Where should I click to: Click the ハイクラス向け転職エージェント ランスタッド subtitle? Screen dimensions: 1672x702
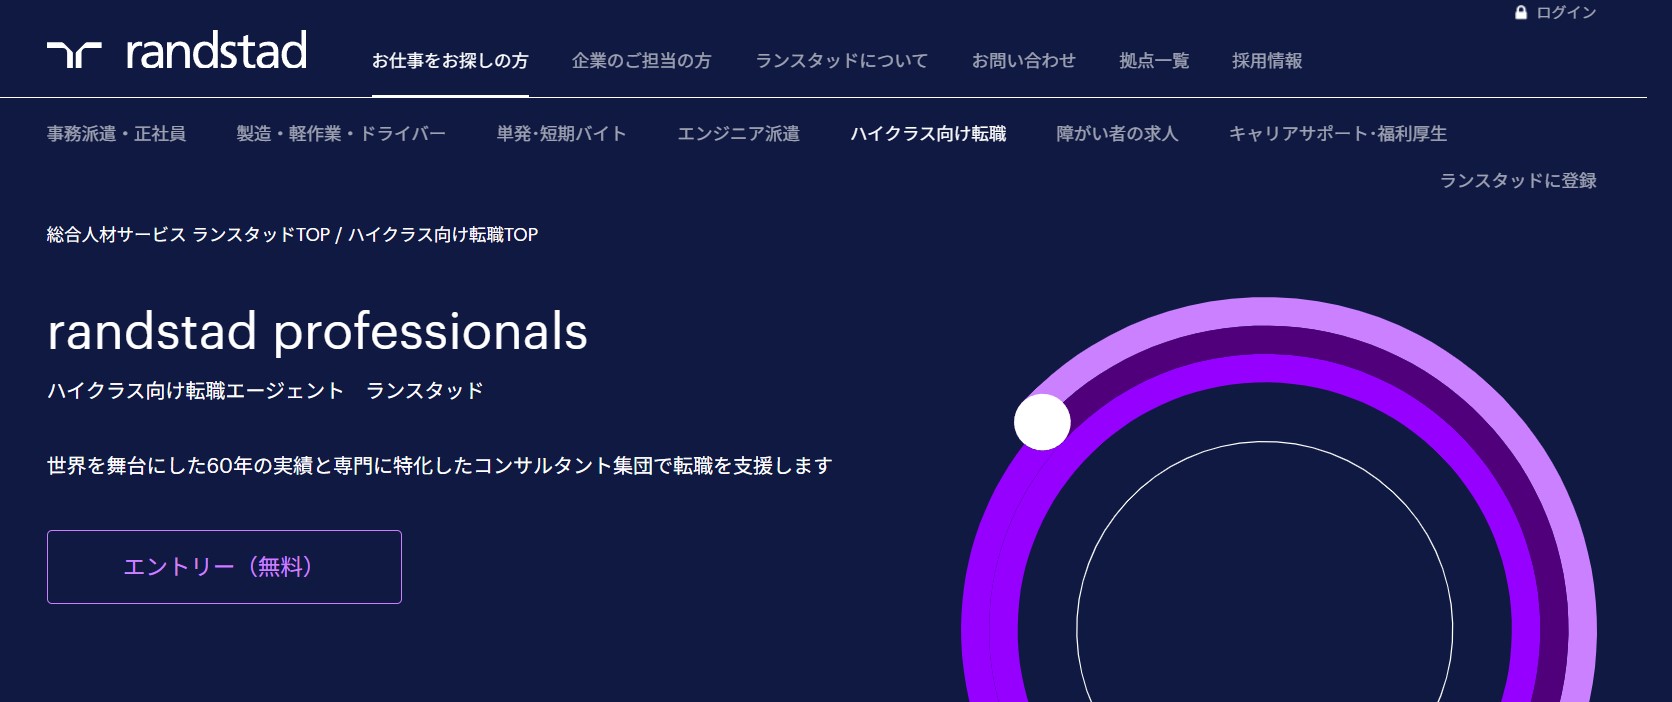click(265, 391)
